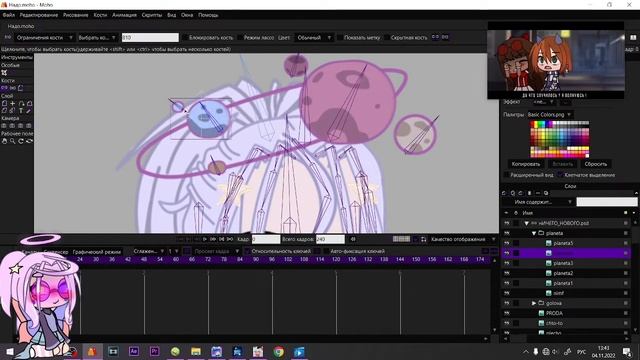This screenshot has width=640, height=360.
Task: Open the Сглажен... interpolation dropdown
Action: point(148,251)
